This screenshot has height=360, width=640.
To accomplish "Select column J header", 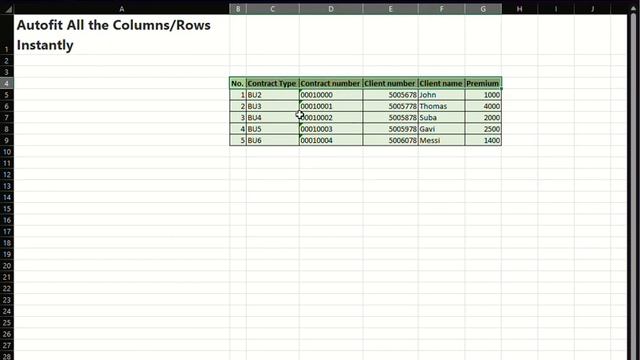I will coord(592,9).
